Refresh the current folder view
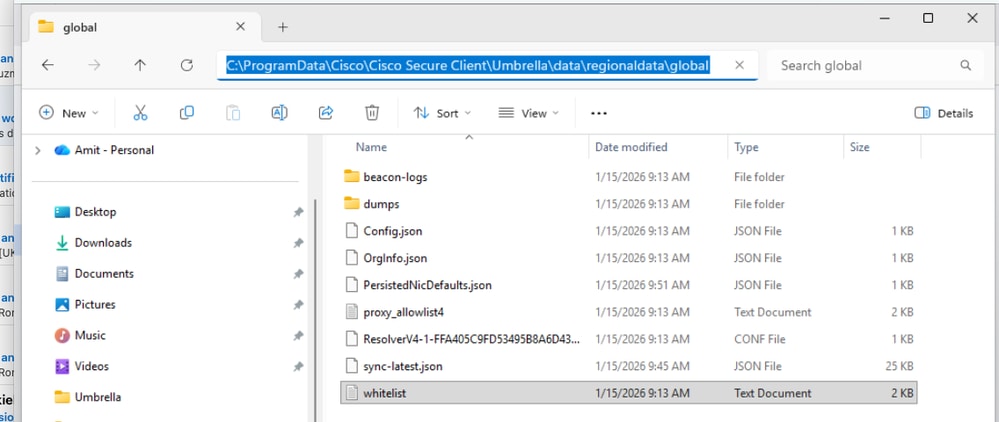999x422 pixels. 187,65
